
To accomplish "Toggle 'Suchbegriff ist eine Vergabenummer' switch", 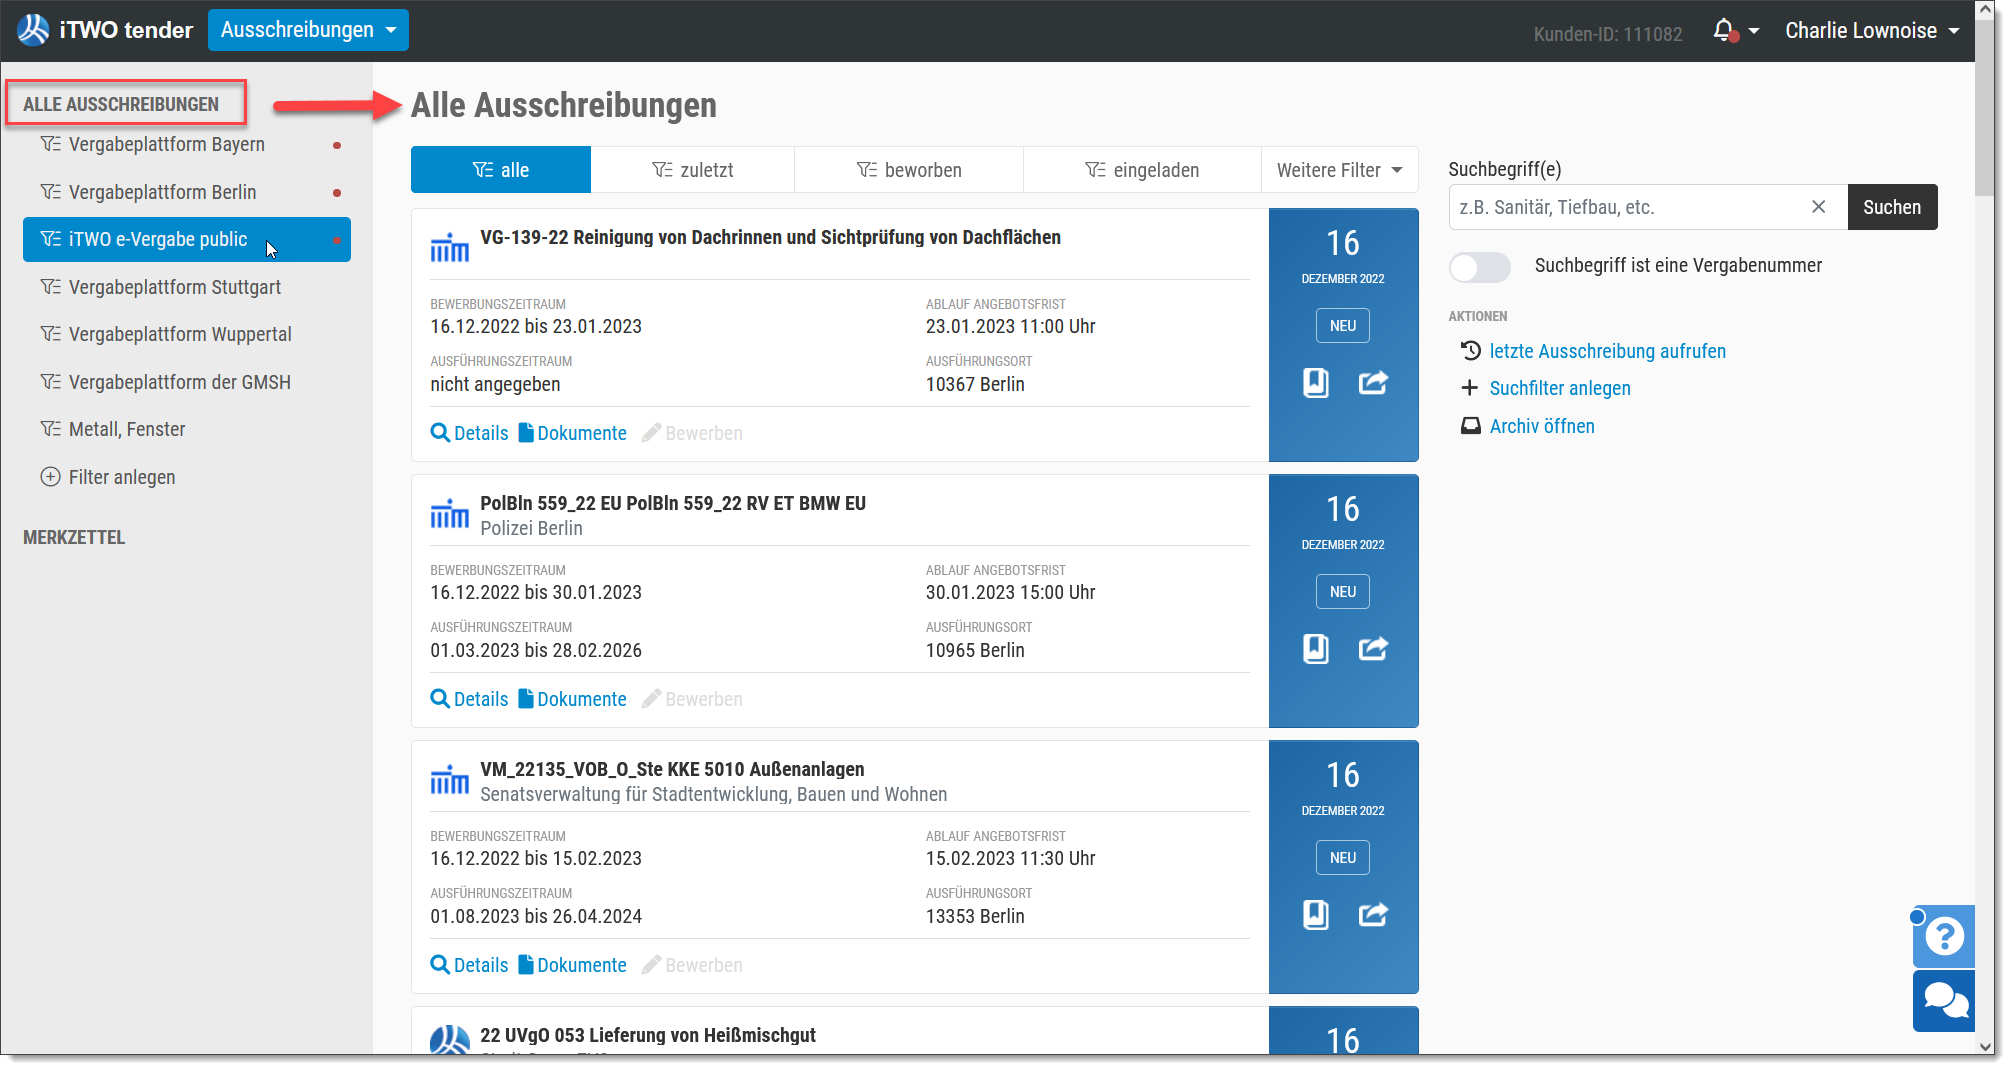I will (1480, 267).
